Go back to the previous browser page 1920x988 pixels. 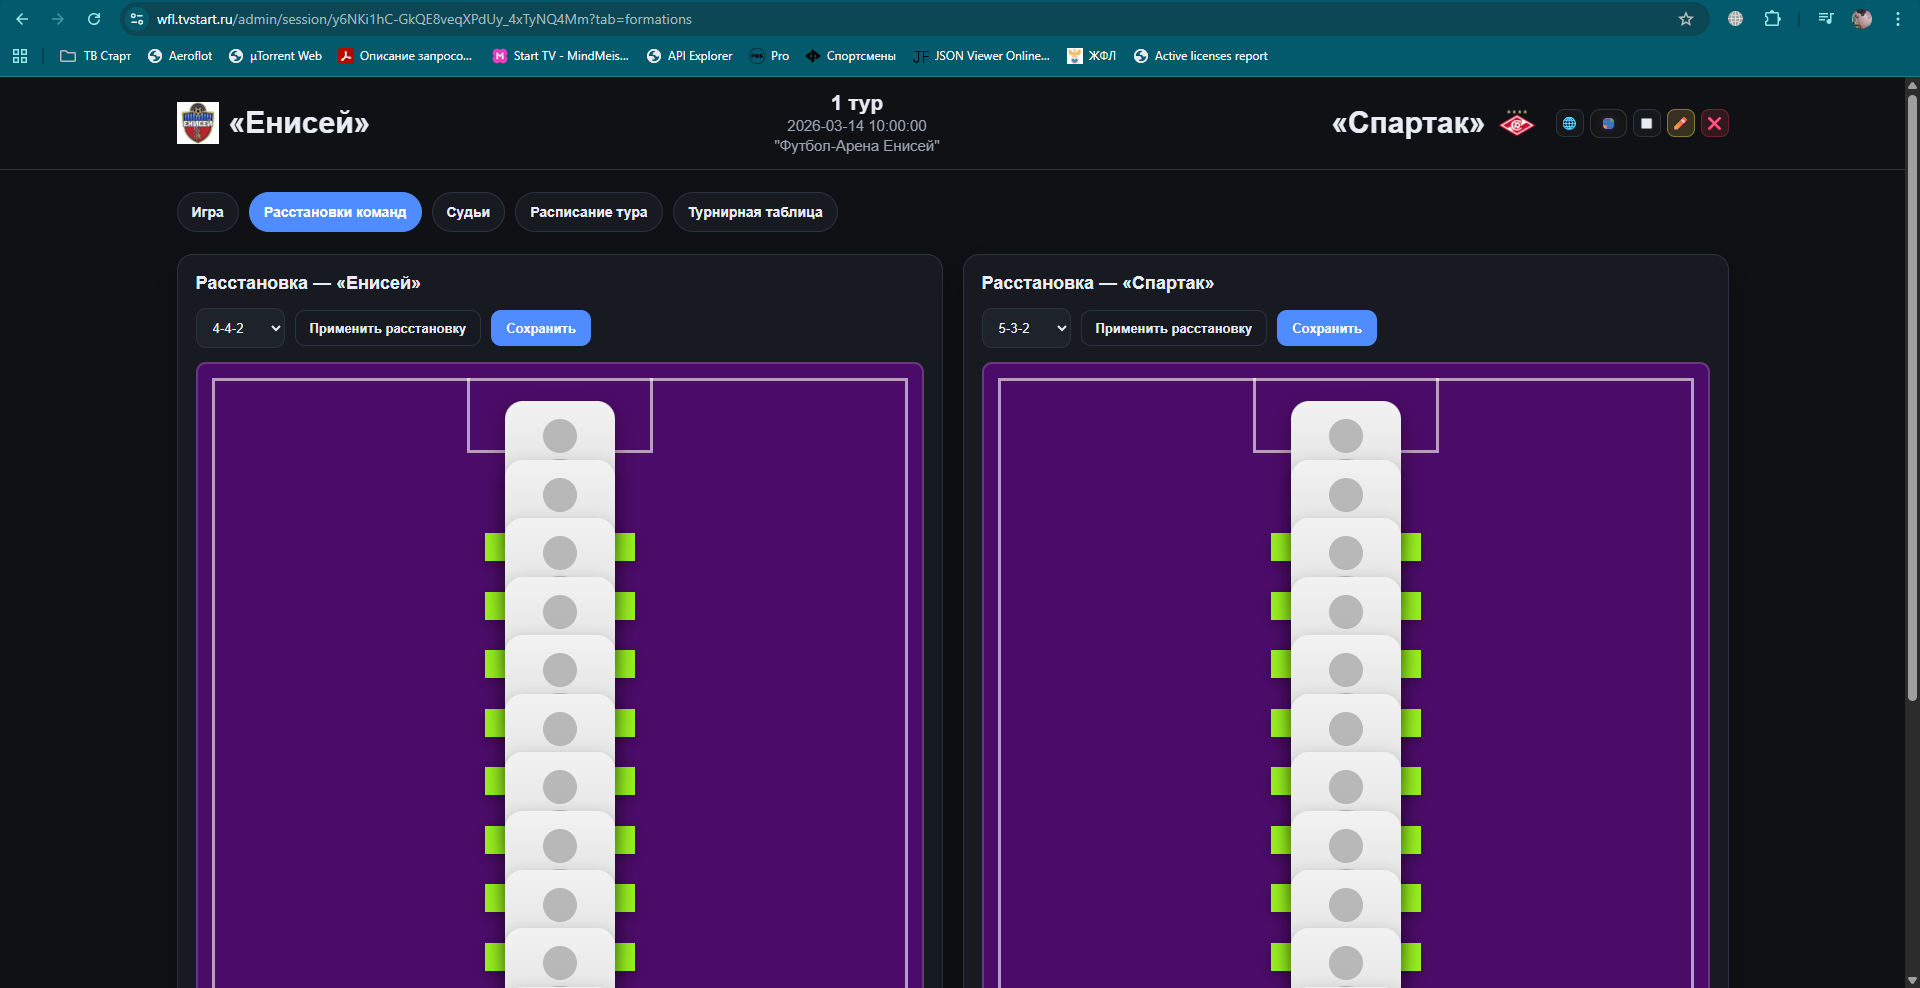22,19
